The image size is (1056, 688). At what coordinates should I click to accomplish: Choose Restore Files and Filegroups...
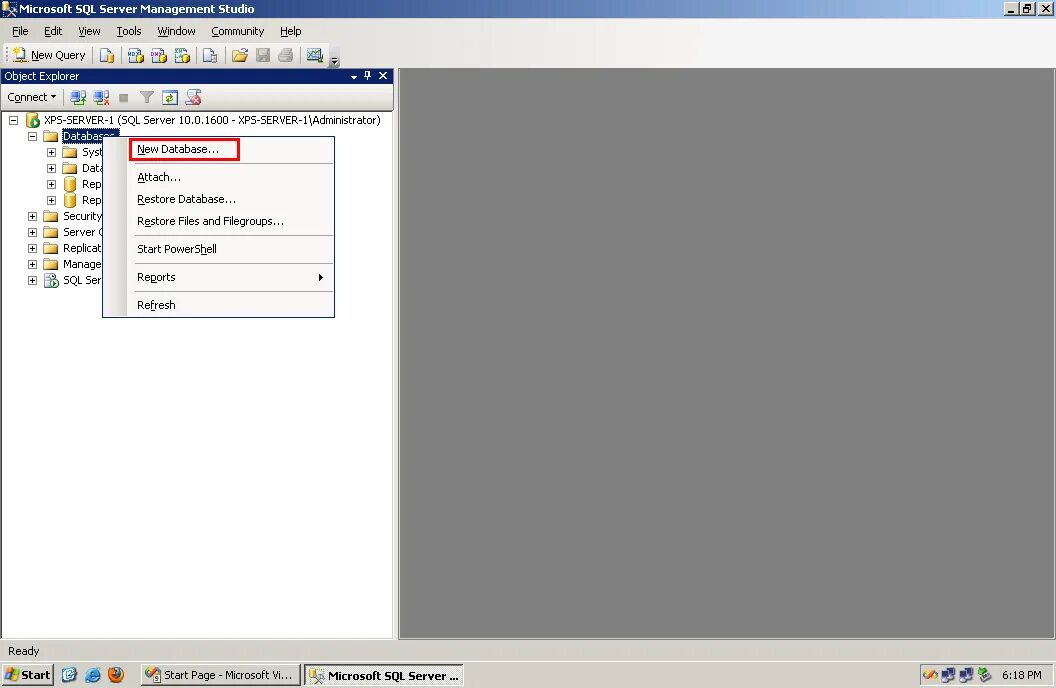(230, 221)
